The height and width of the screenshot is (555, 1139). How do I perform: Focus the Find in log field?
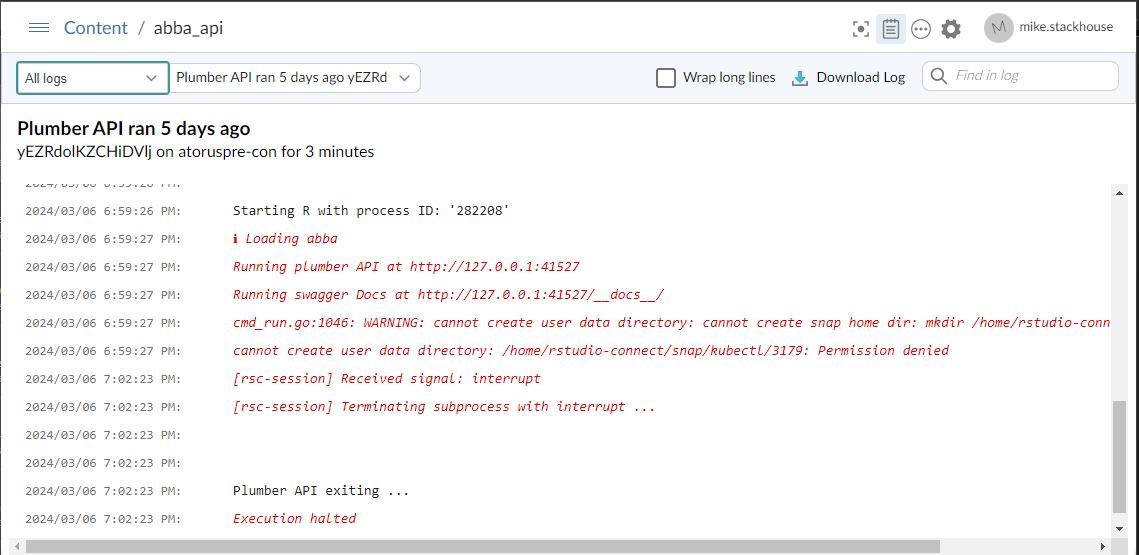[x=1030, y=76]
